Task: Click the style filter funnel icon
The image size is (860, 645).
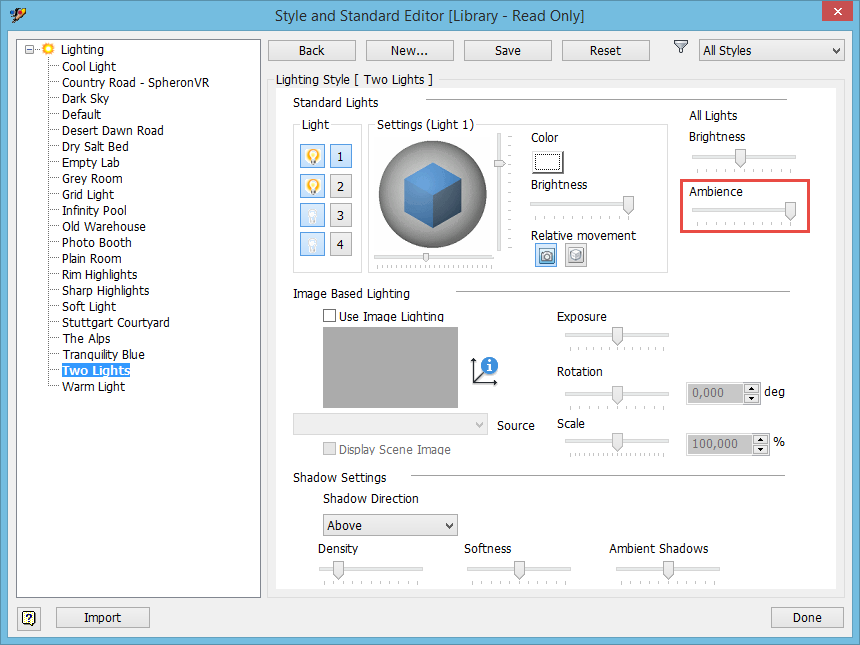Action: pos(681,48)
